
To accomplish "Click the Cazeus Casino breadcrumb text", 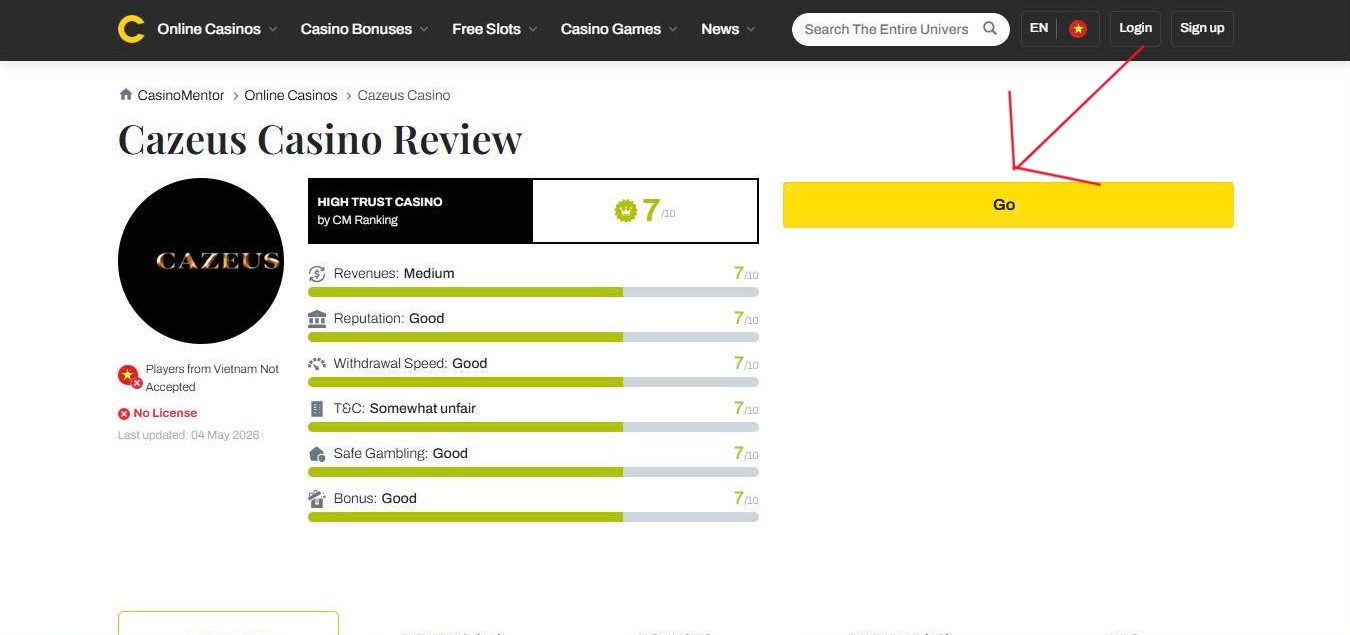I will click(x=404, y=95).
